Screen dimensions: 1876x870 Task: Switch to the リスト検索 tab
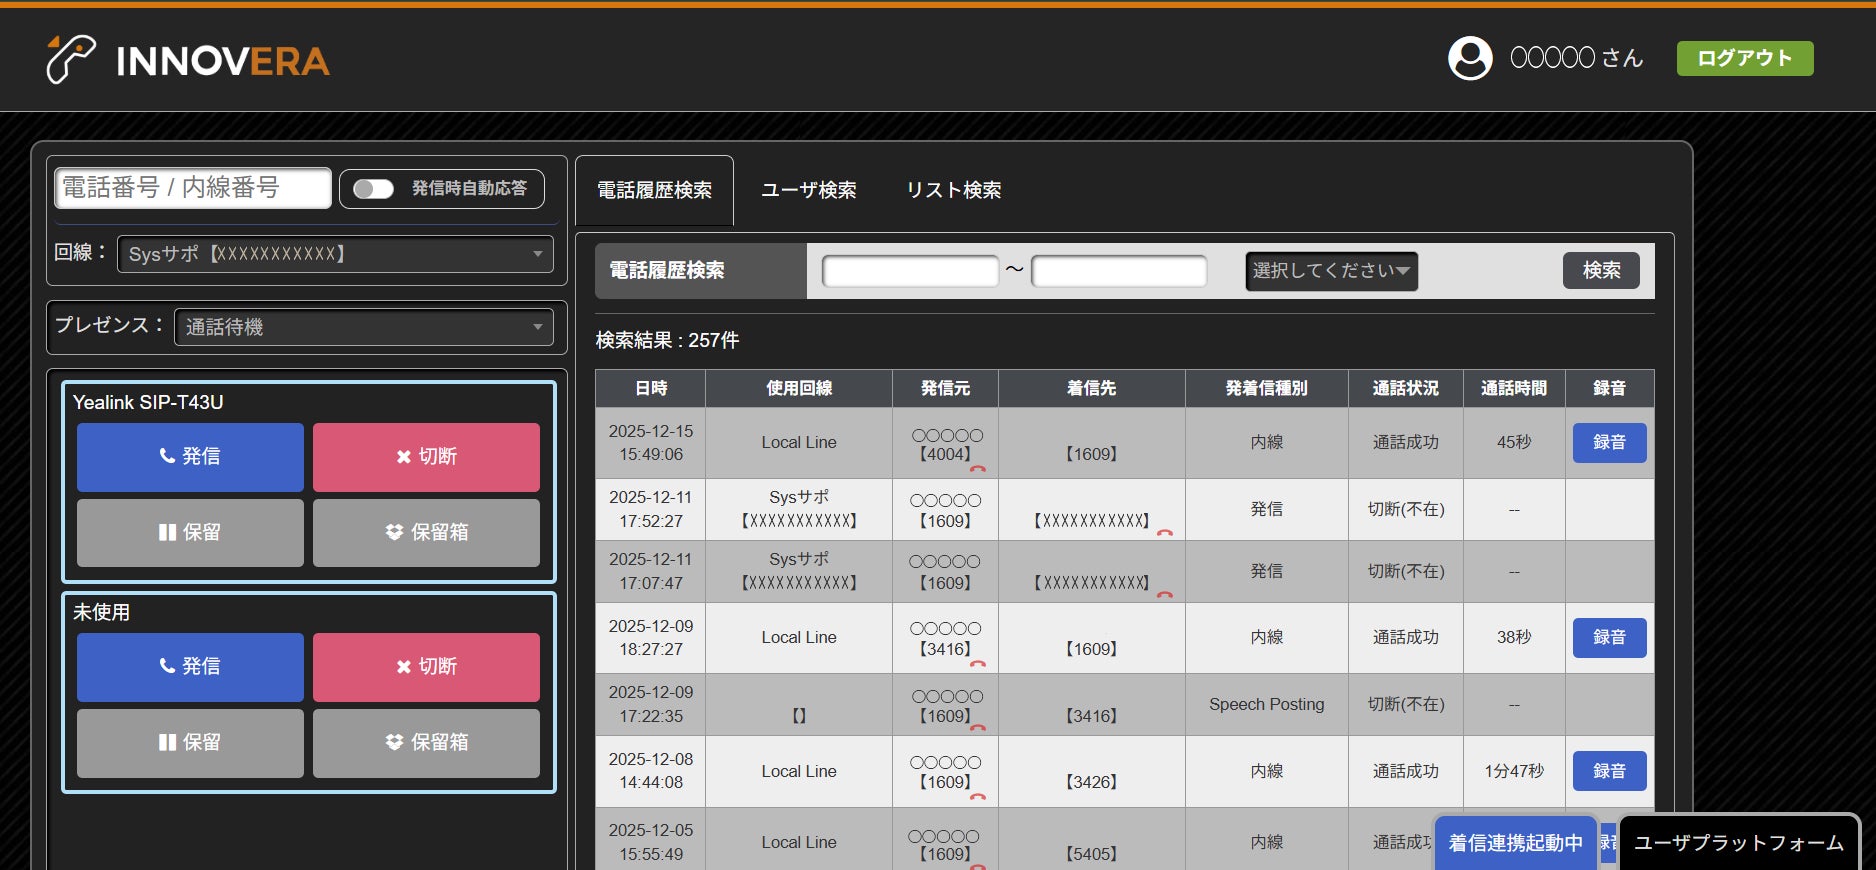[953, 190]
